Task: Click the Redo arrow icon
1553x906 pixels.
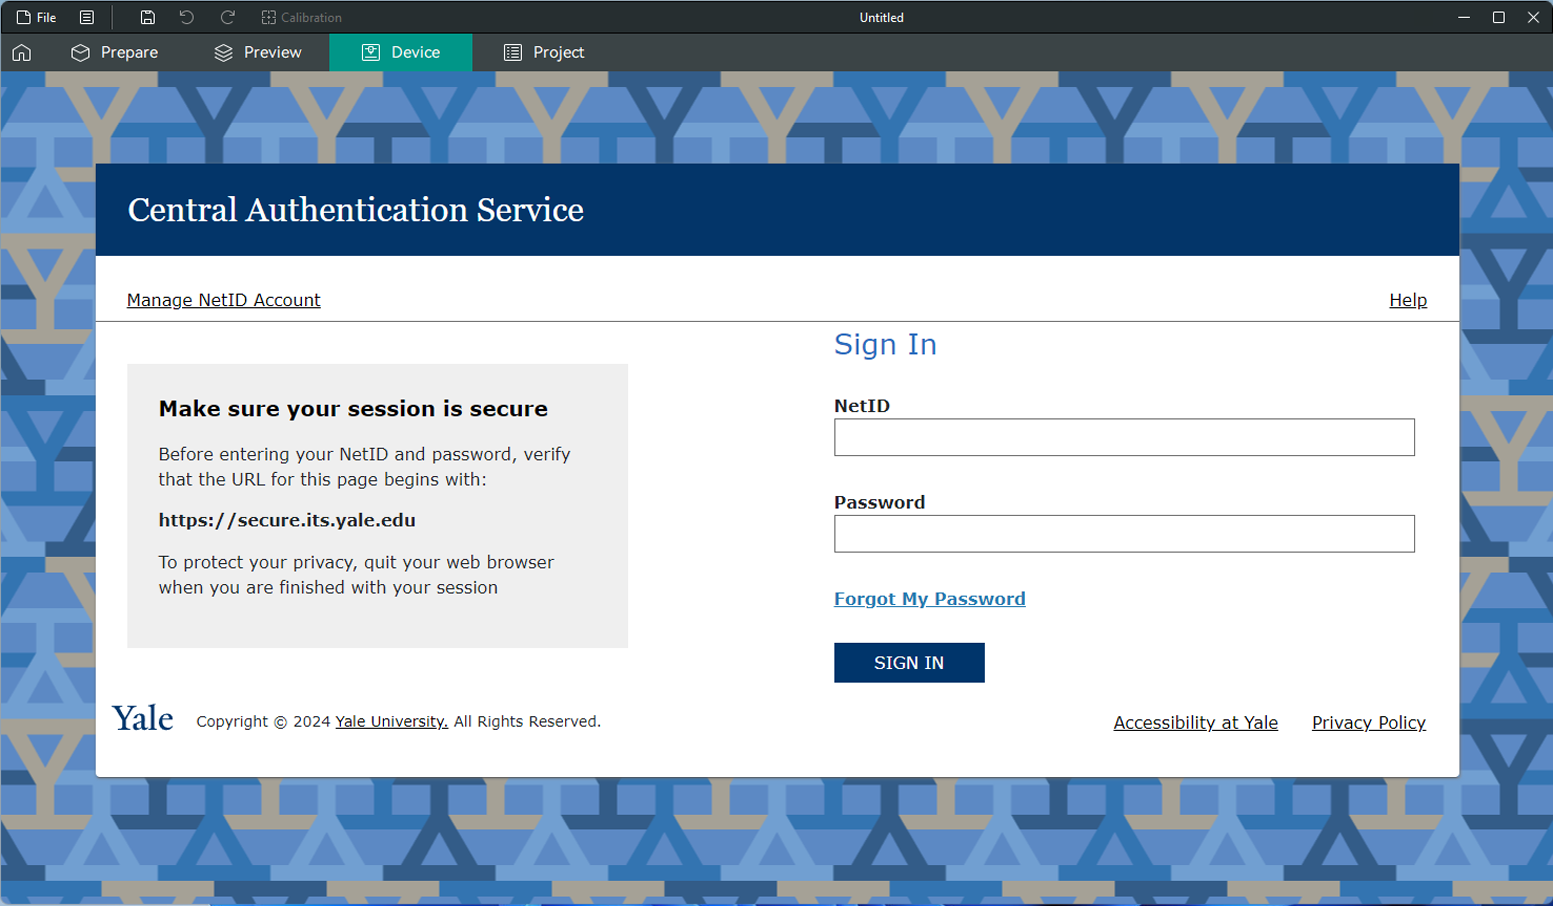Action: pos(228,17)
